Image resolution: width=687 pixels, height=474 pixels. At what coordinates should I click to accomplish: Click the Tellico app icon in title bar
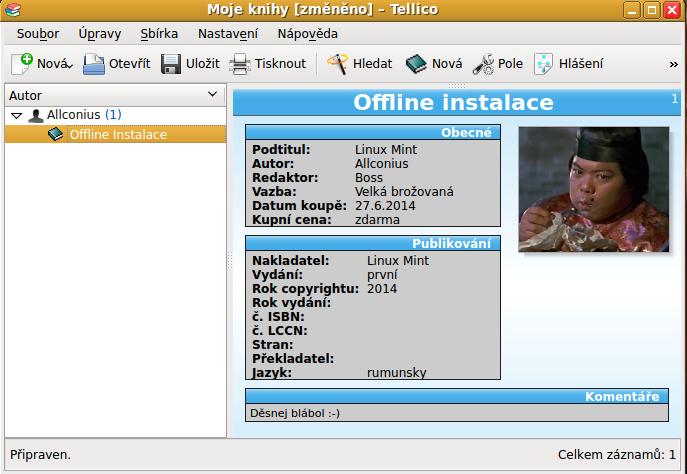click(13, 10)
